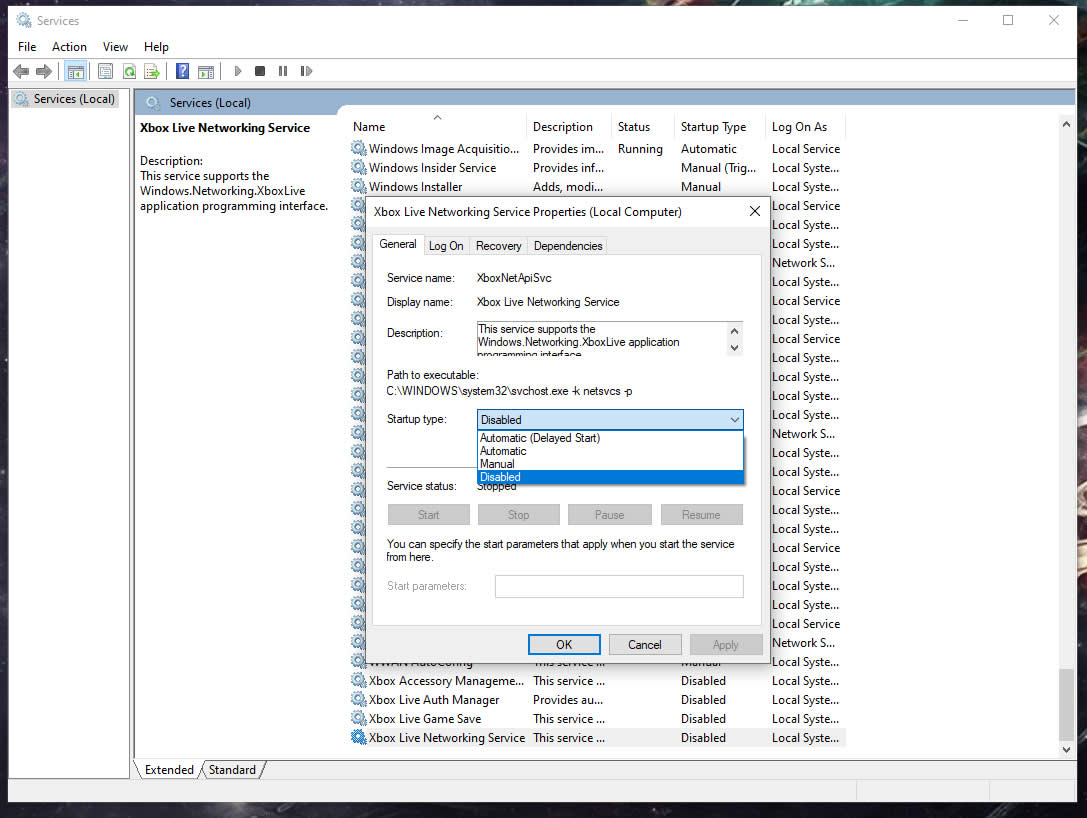Switch to the Dependencies tab
The height and width of the screenshot is (818, 1087).
(x=568, y=245)
